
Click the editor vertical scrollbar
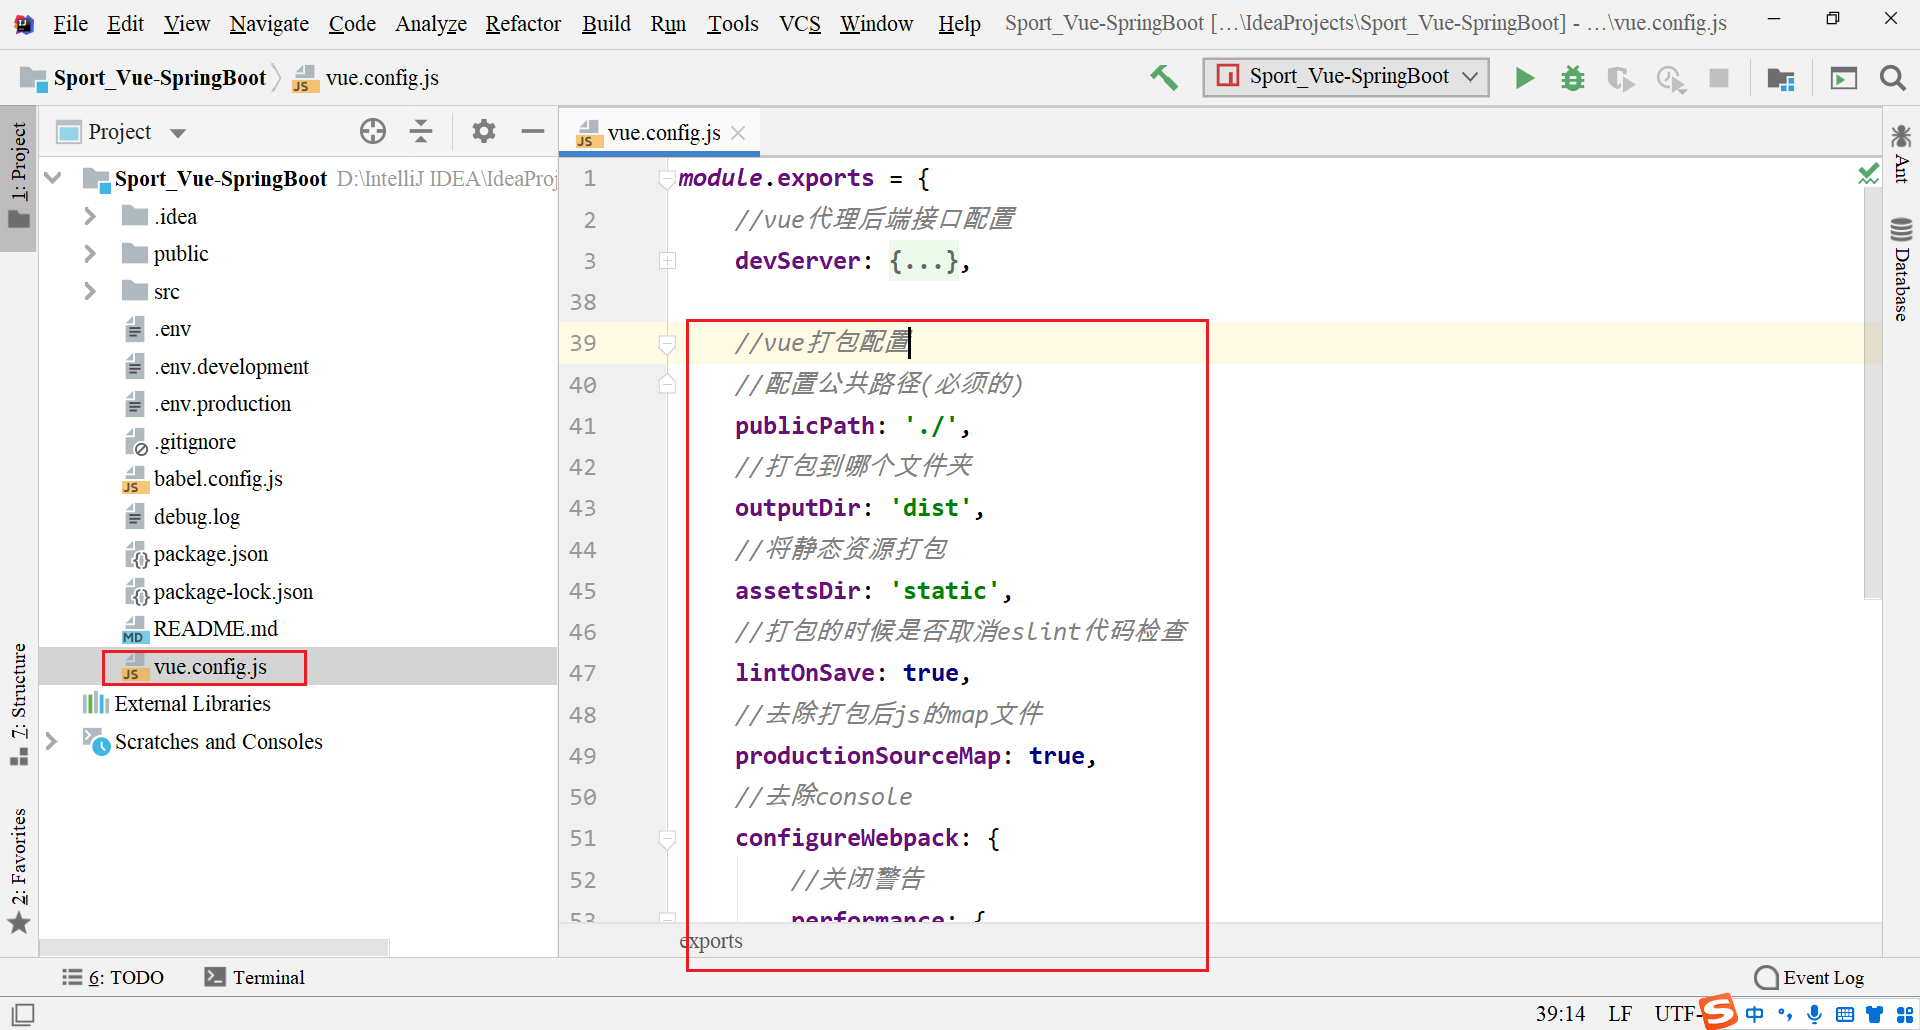tap(1872, 394)
